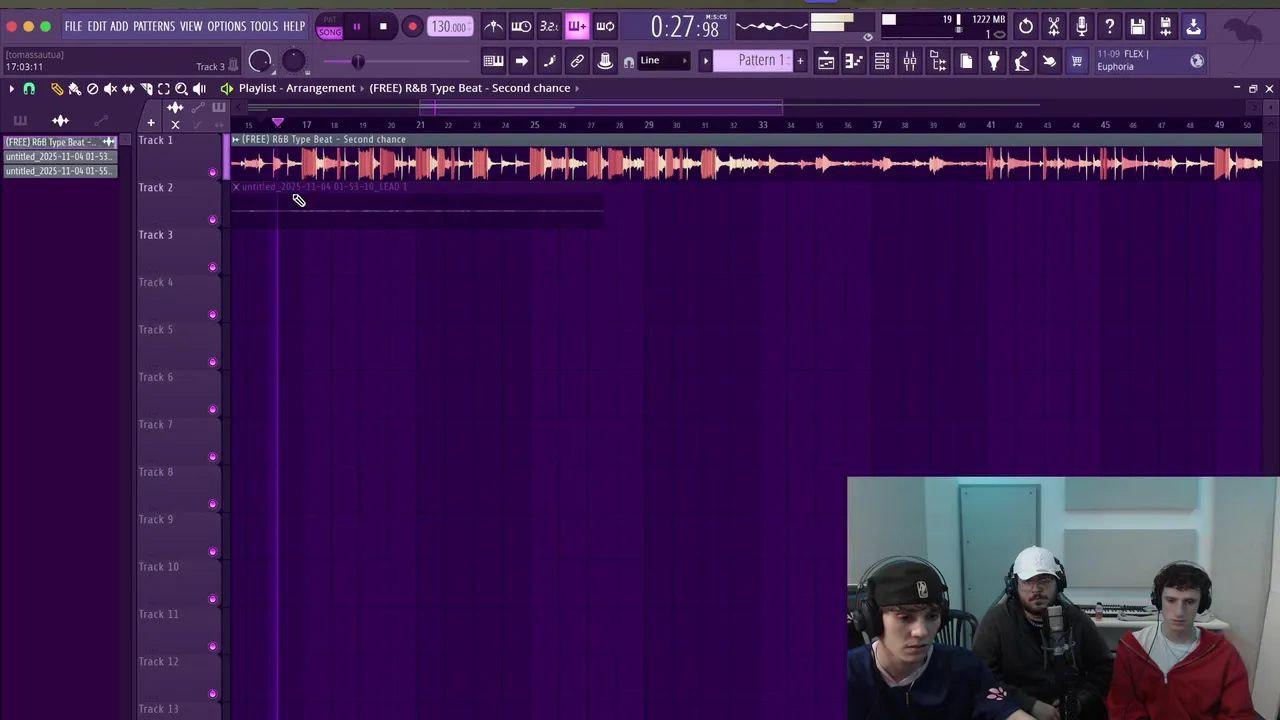Click the 130.000 tempo field

(450, 27)
